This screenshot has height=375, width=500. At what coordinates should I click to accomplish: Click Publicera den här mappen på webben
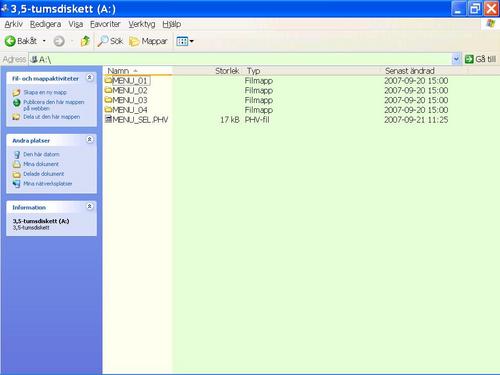point(54,105)
